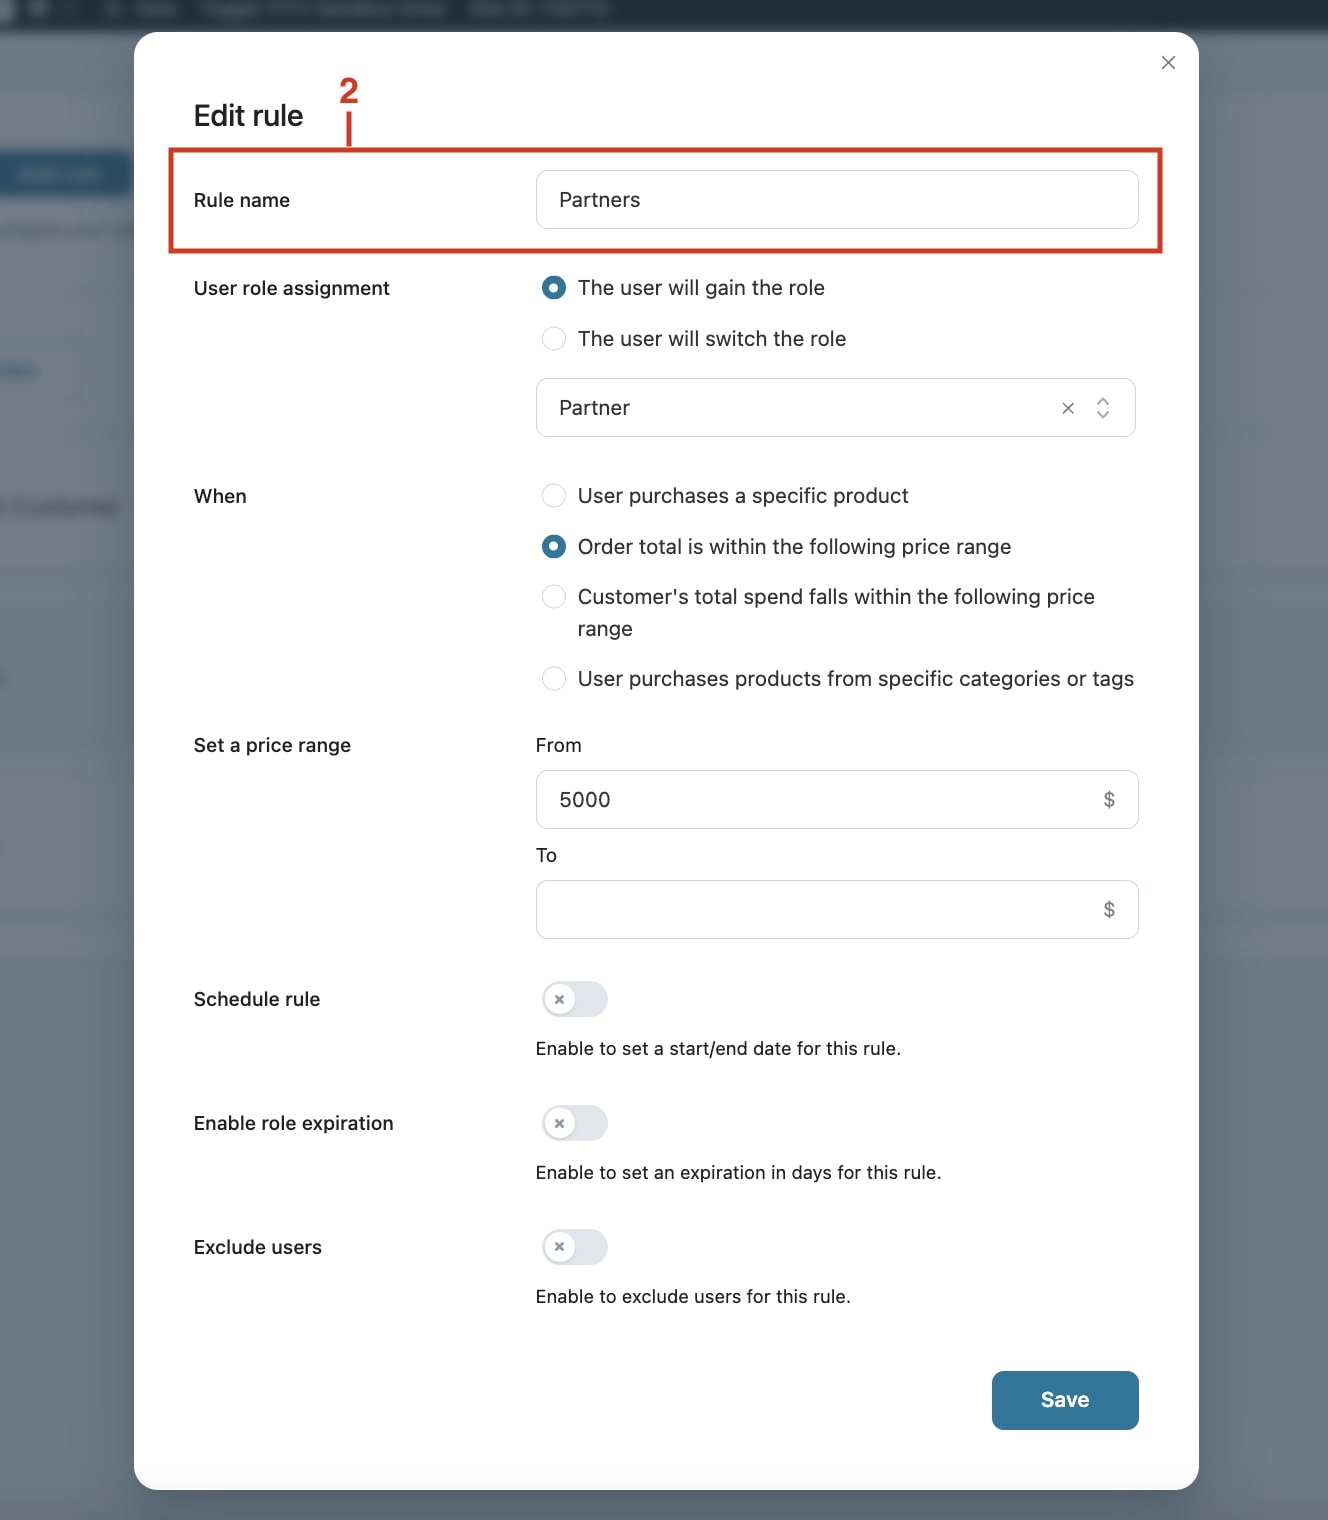This screenshot has width=1328, height=1520.
Task: Click the dollar icon in From field
Action: tap(1109, 800)
